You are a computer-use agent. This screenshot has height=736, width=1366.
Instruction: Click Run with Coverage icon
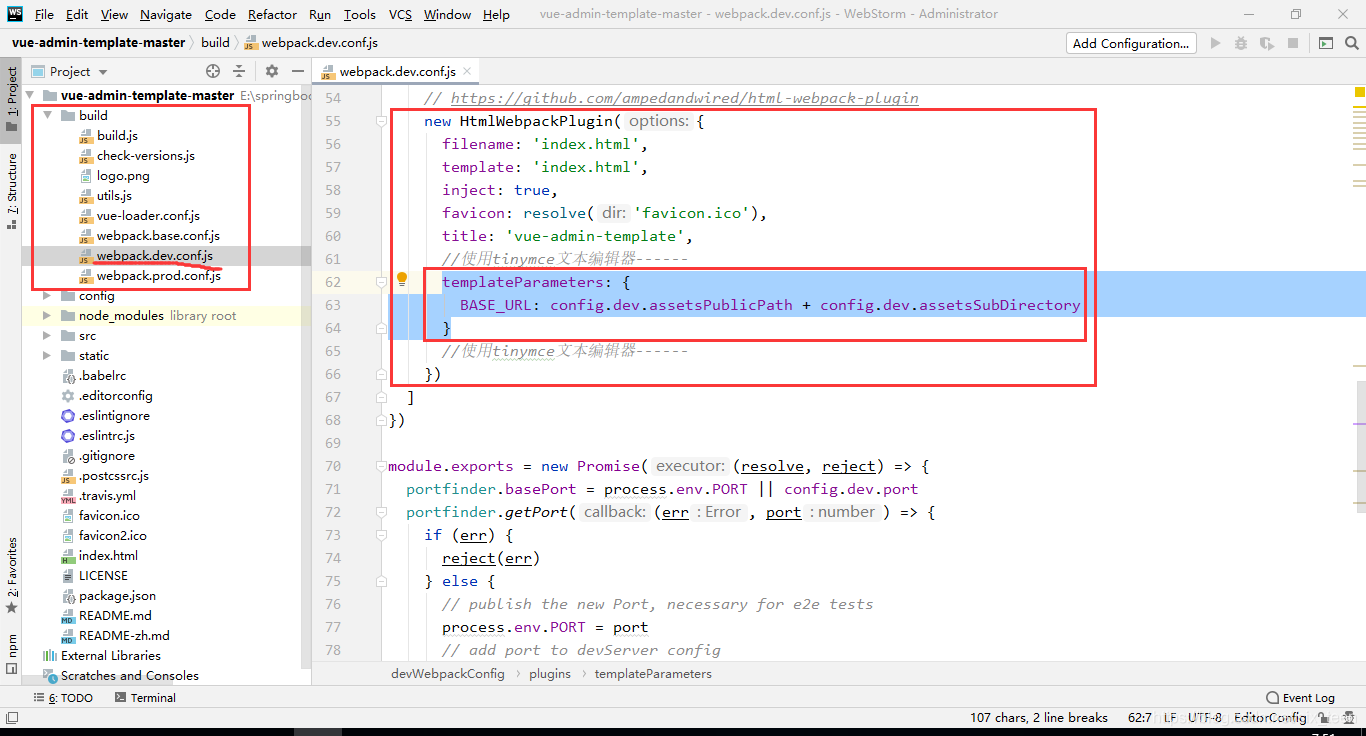pyautogui.click(x=1267, y=43)
